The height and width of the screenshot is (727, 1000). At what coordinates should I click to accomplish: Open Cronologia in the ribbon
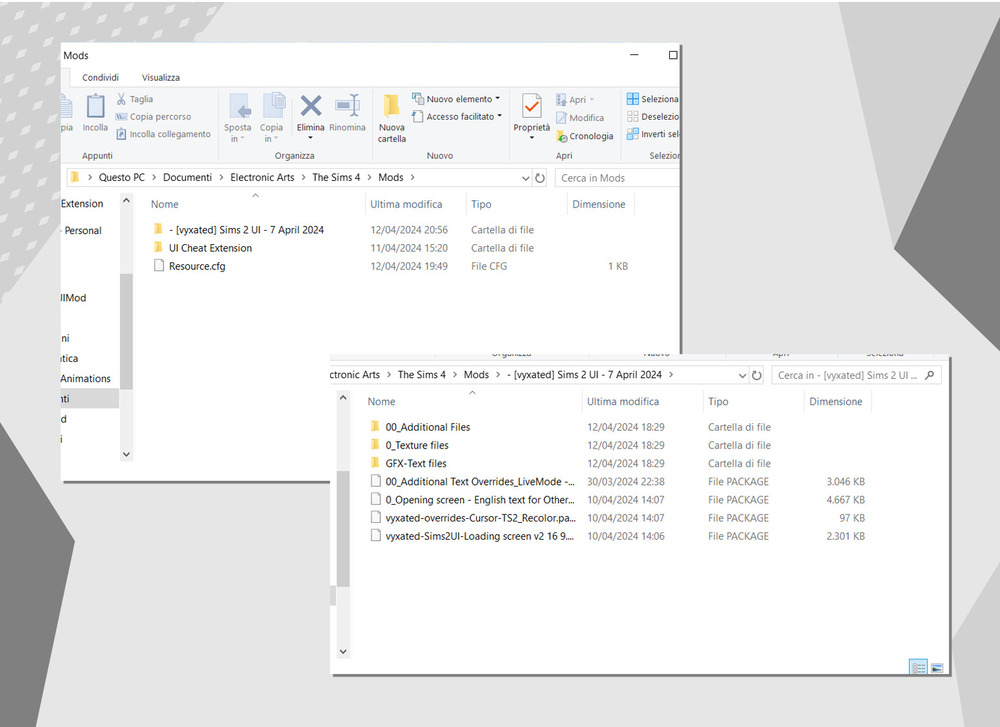click(585, 136)
